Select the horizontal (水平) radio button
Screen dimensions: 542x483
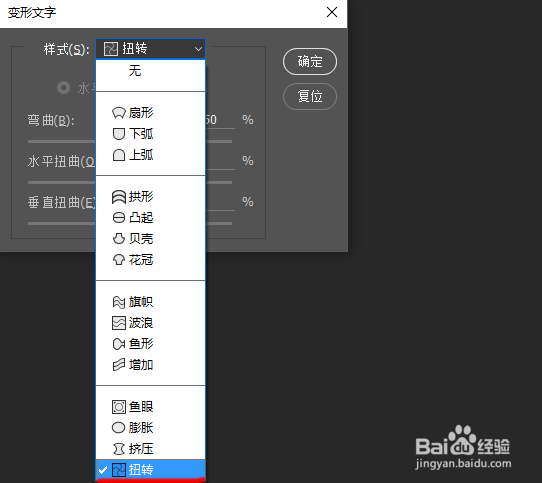[64, 87]
